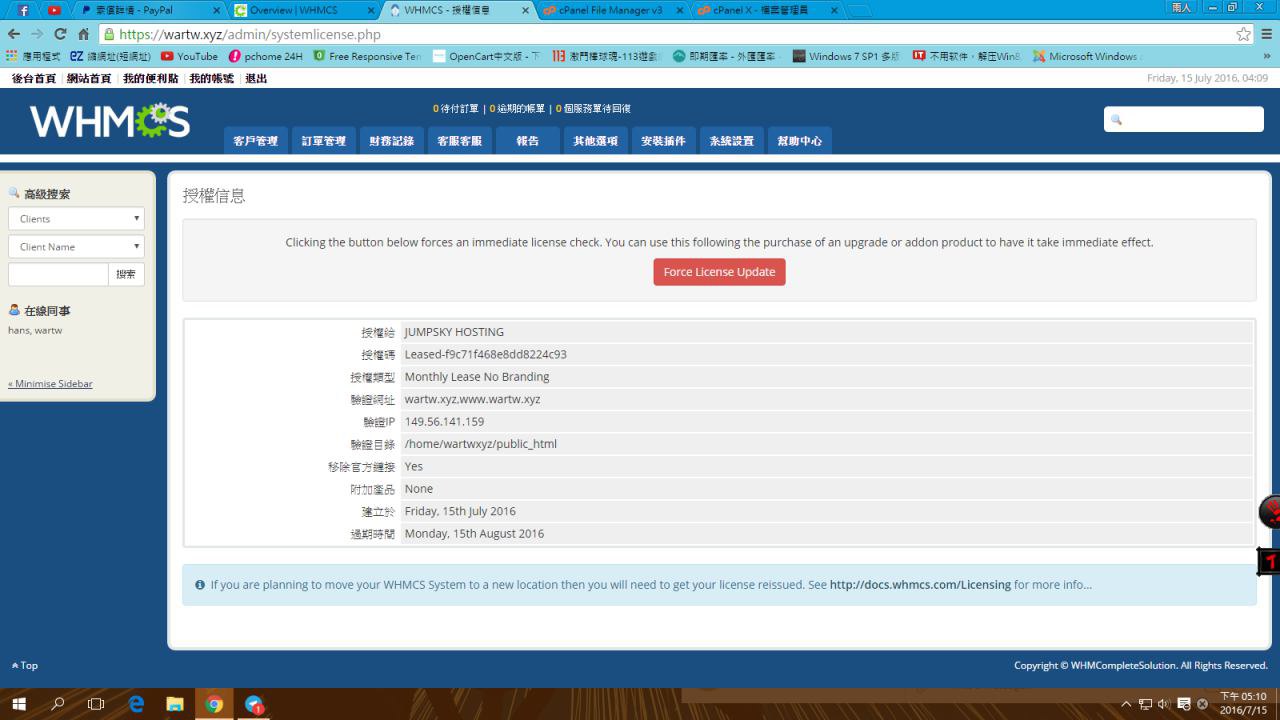Go to 後台首頁 admin home link

pyautogui.click(x=34, y=78)
